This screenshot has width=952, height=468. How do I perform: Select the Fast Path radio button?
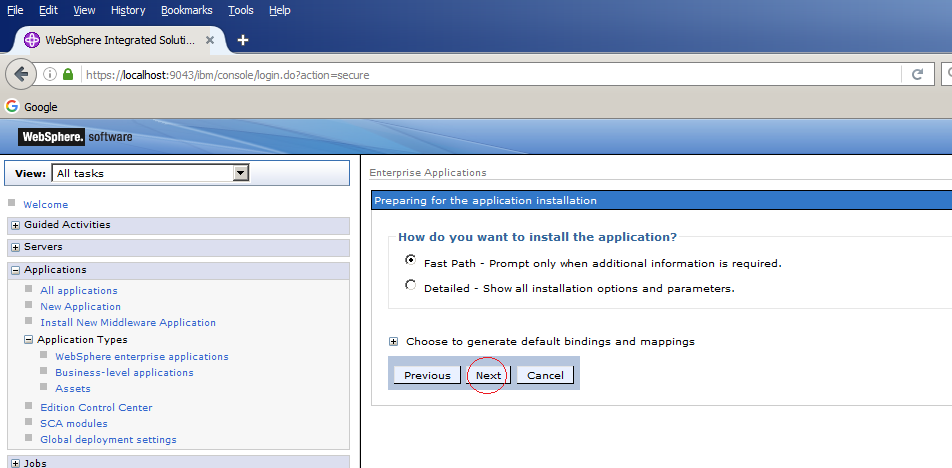(x=411, y=260)
